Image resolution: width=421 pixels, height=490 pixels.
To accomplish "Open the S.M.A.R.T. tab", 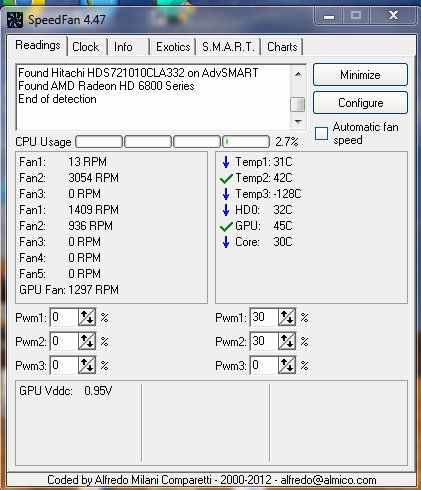I will tap(228, 47).
